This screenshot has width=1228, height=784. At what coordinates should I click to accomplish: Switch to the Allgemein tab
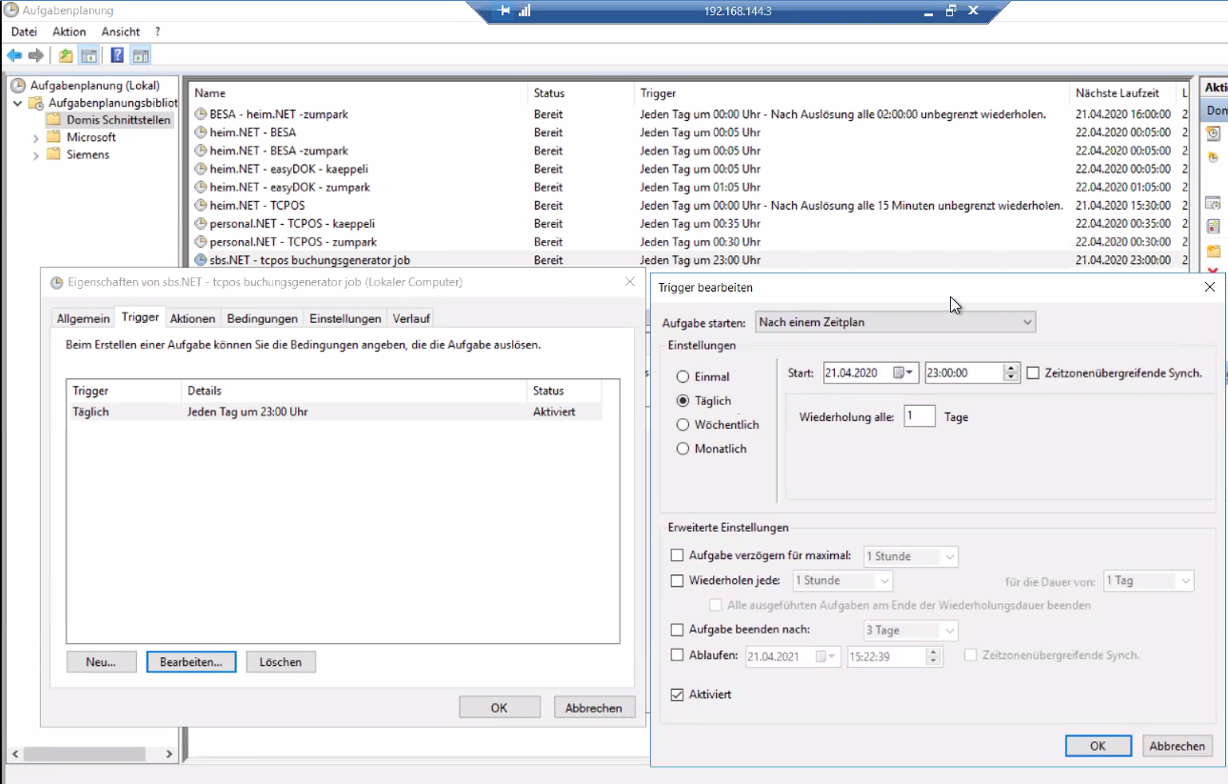tap(83, 318)
